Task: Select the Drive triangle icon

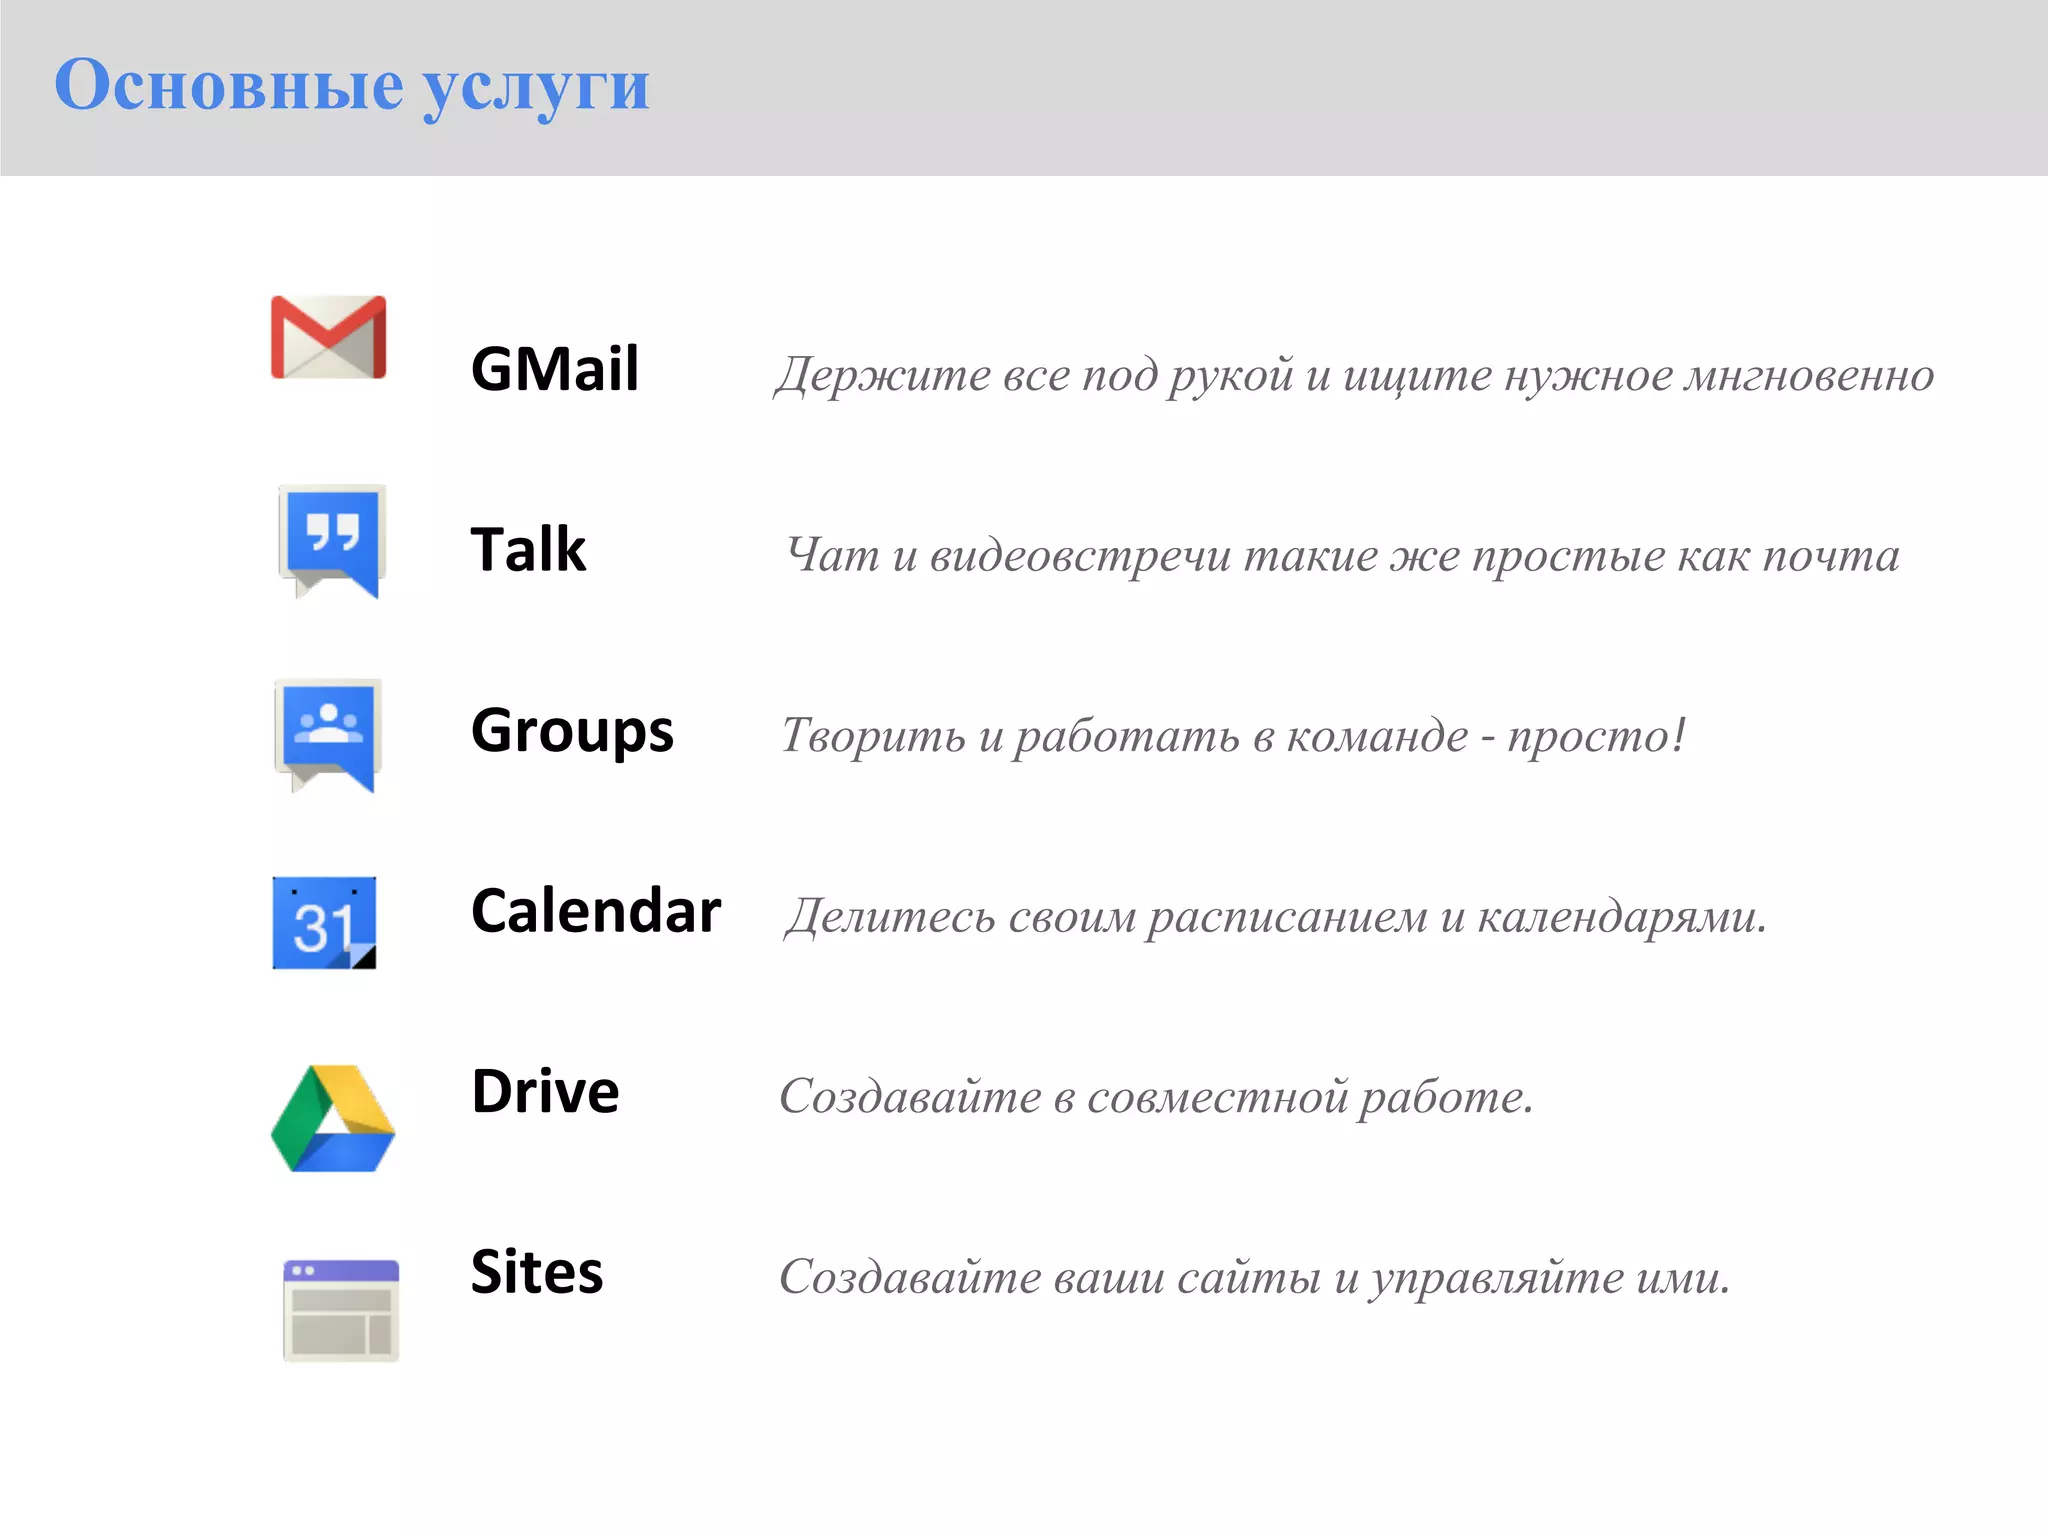Action: click(333, 1118)
